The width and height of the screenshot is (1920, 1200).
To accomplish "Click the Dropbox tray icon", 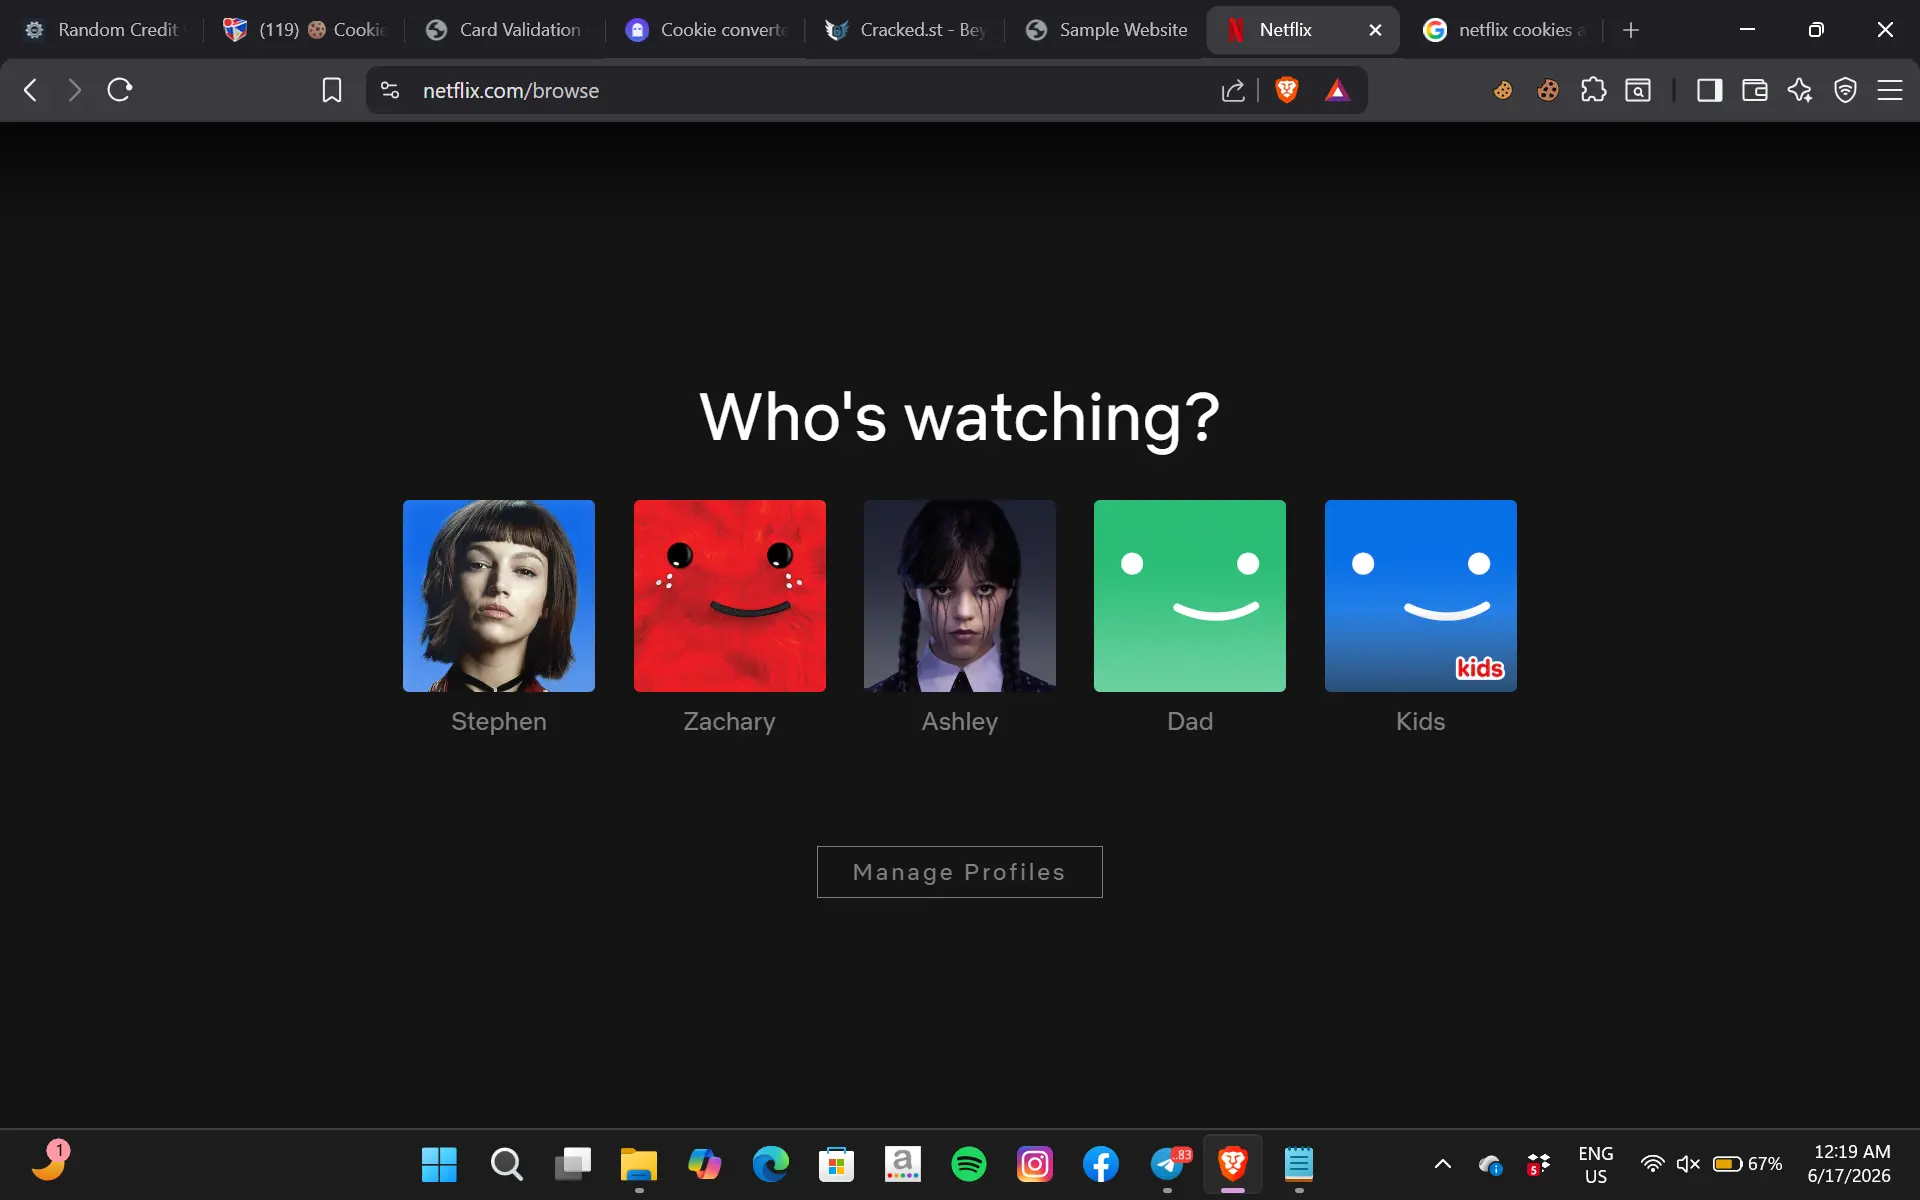I will pos(1538,1164).
